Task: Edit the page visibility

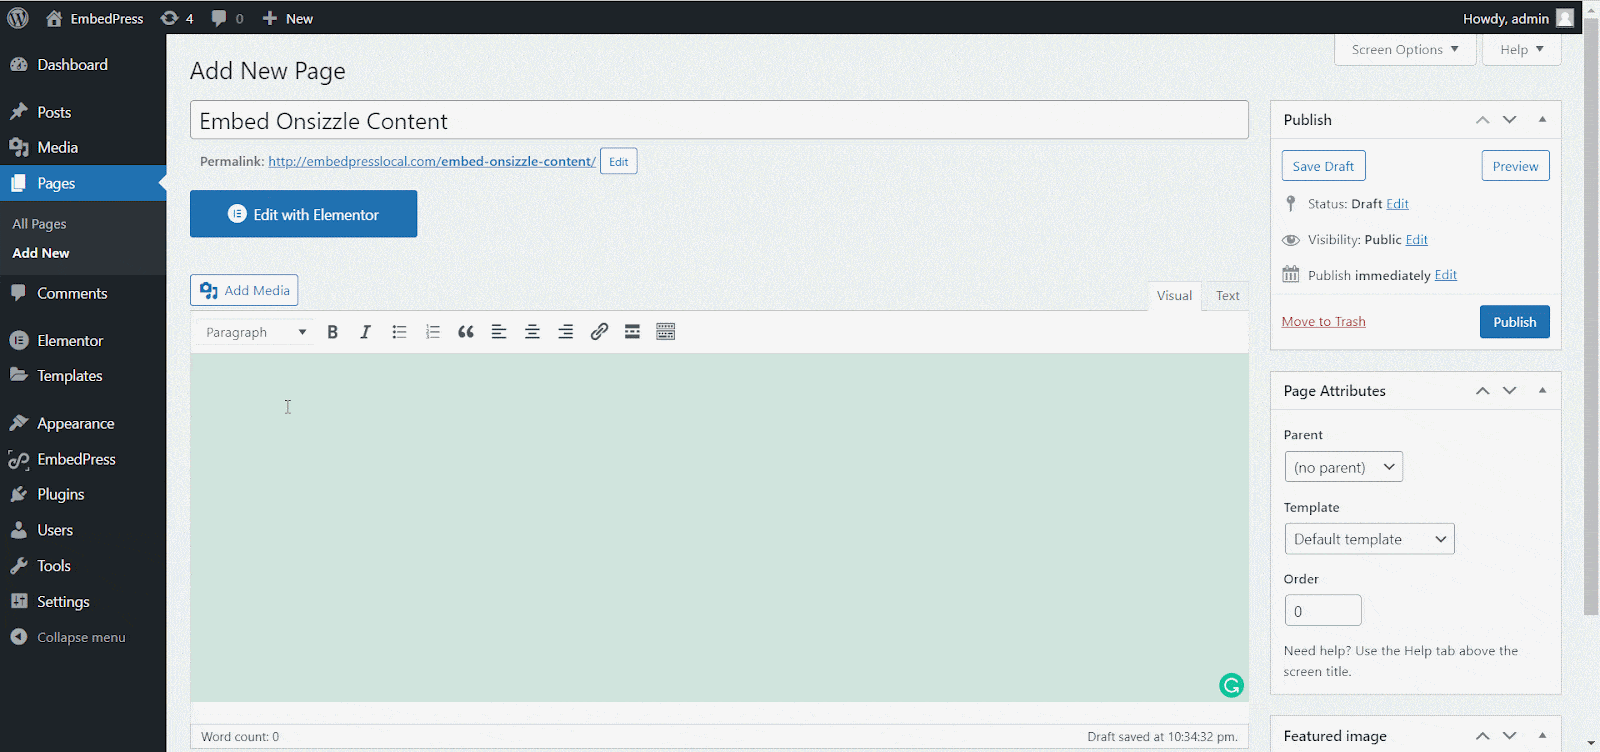Action: click(1416, 240)
